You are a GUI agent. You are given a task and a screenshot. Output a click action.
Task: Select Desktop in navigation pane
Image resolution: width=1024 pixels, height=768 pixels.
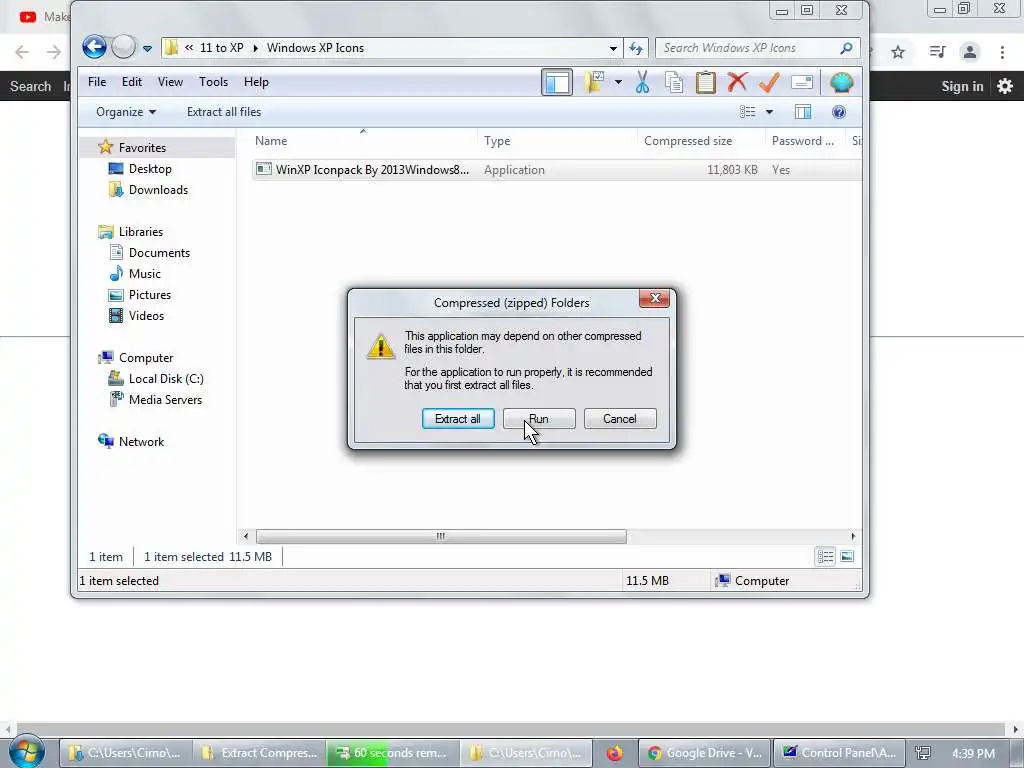150,168
